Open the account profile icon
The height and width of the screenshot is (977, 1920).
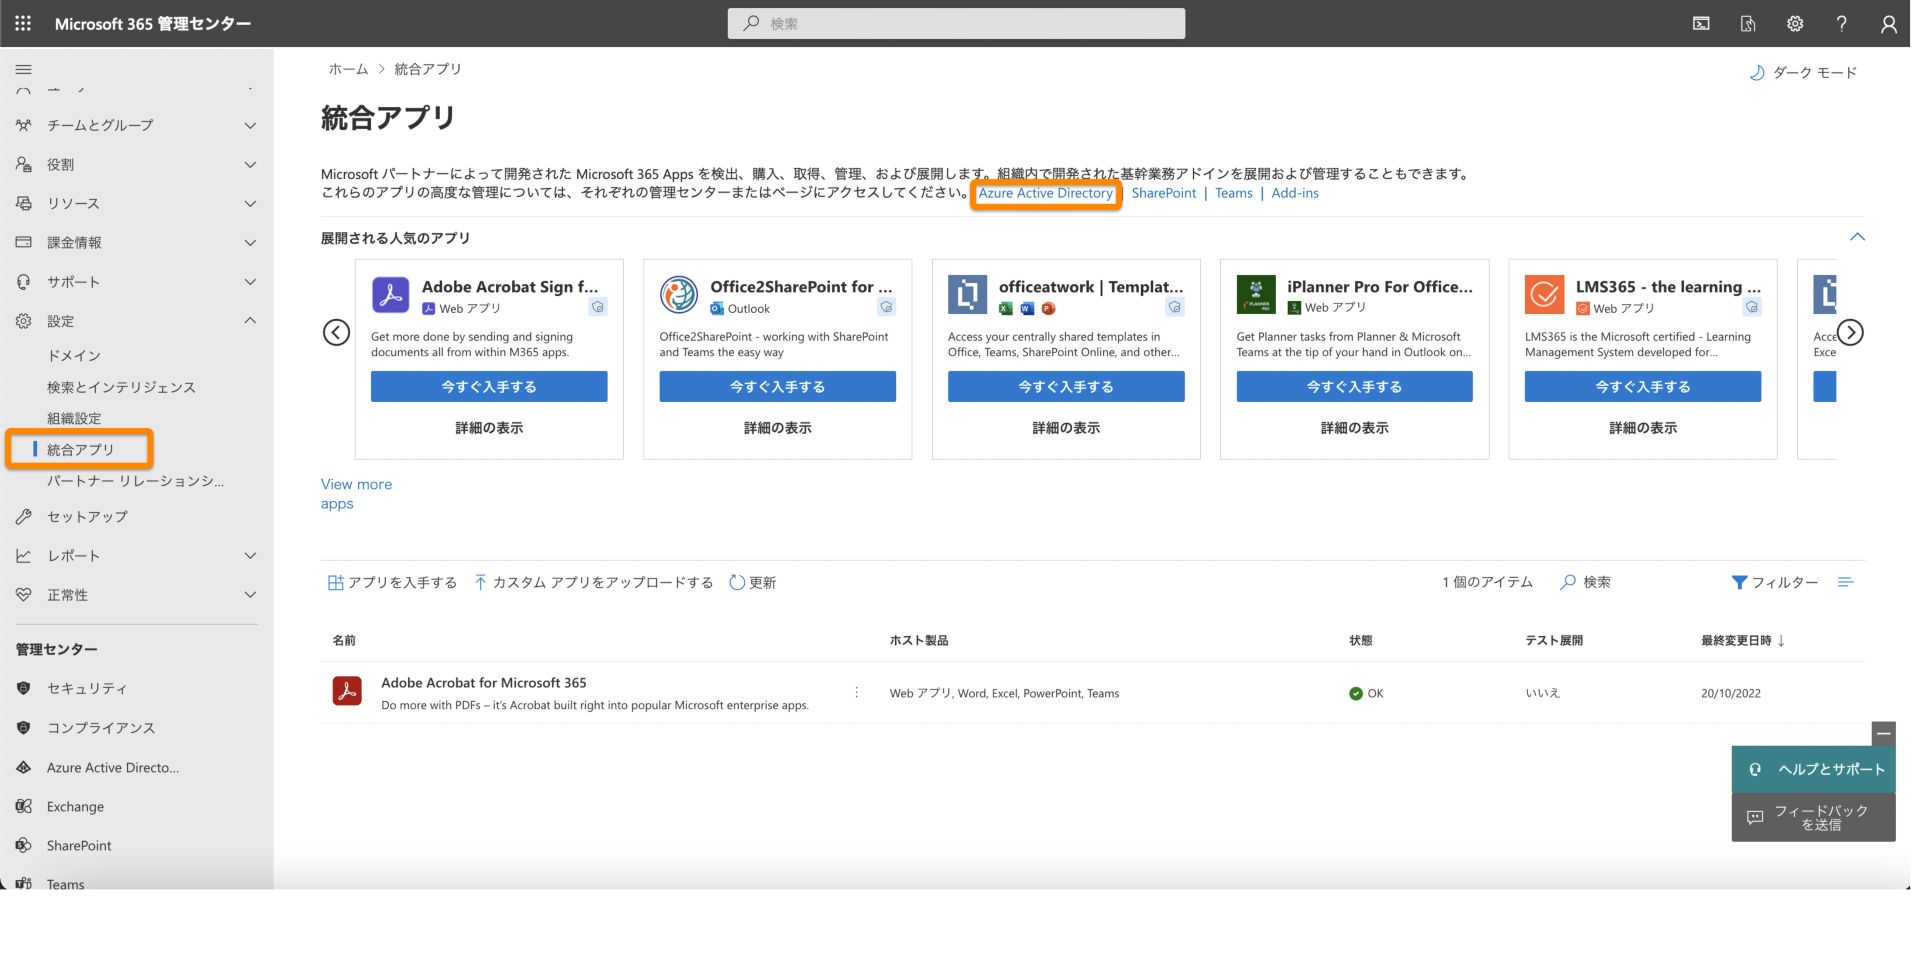[1888, 24]
